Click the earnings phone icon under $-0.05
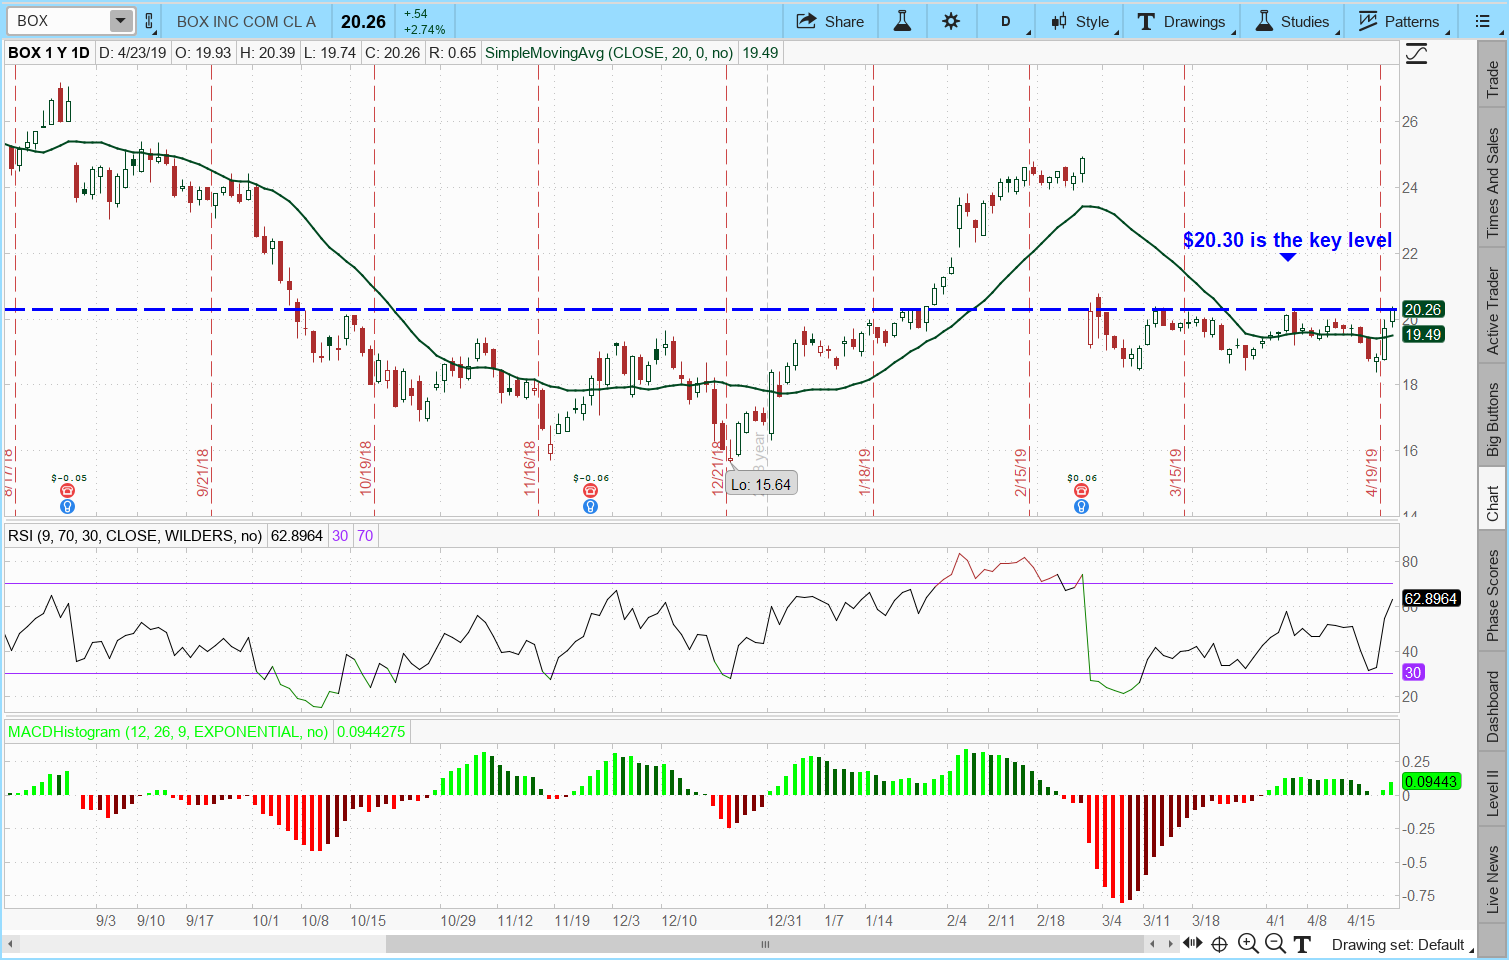The height and width of the screenshot is (960, 1509). click(x=67, y=491)
